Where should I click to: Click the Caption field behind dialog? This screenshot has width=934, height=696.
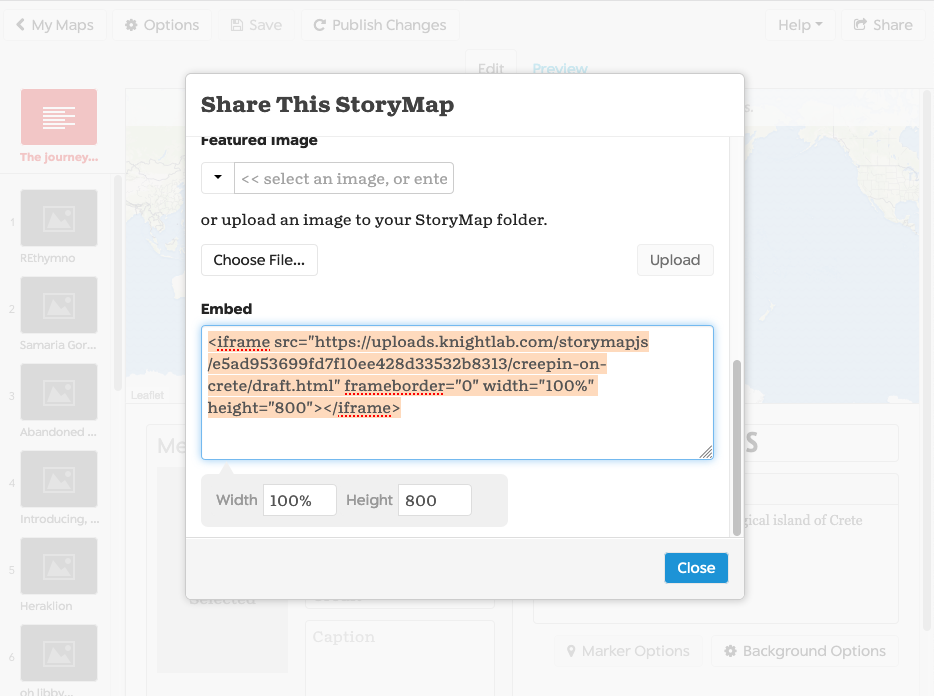click(400, 658)
